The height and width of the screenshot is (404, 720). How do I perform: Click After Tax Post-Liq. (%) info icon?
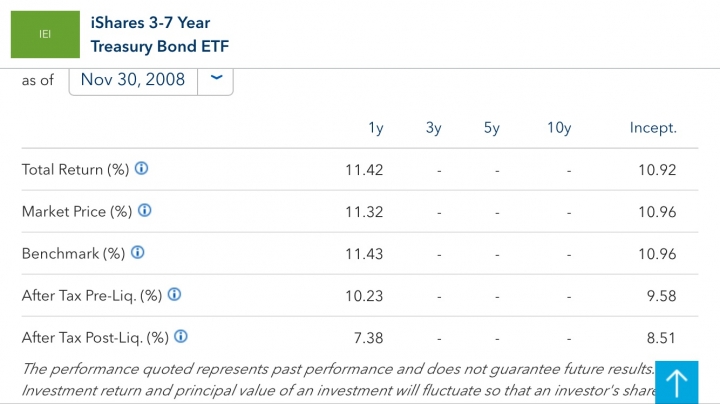coord(181,337)
